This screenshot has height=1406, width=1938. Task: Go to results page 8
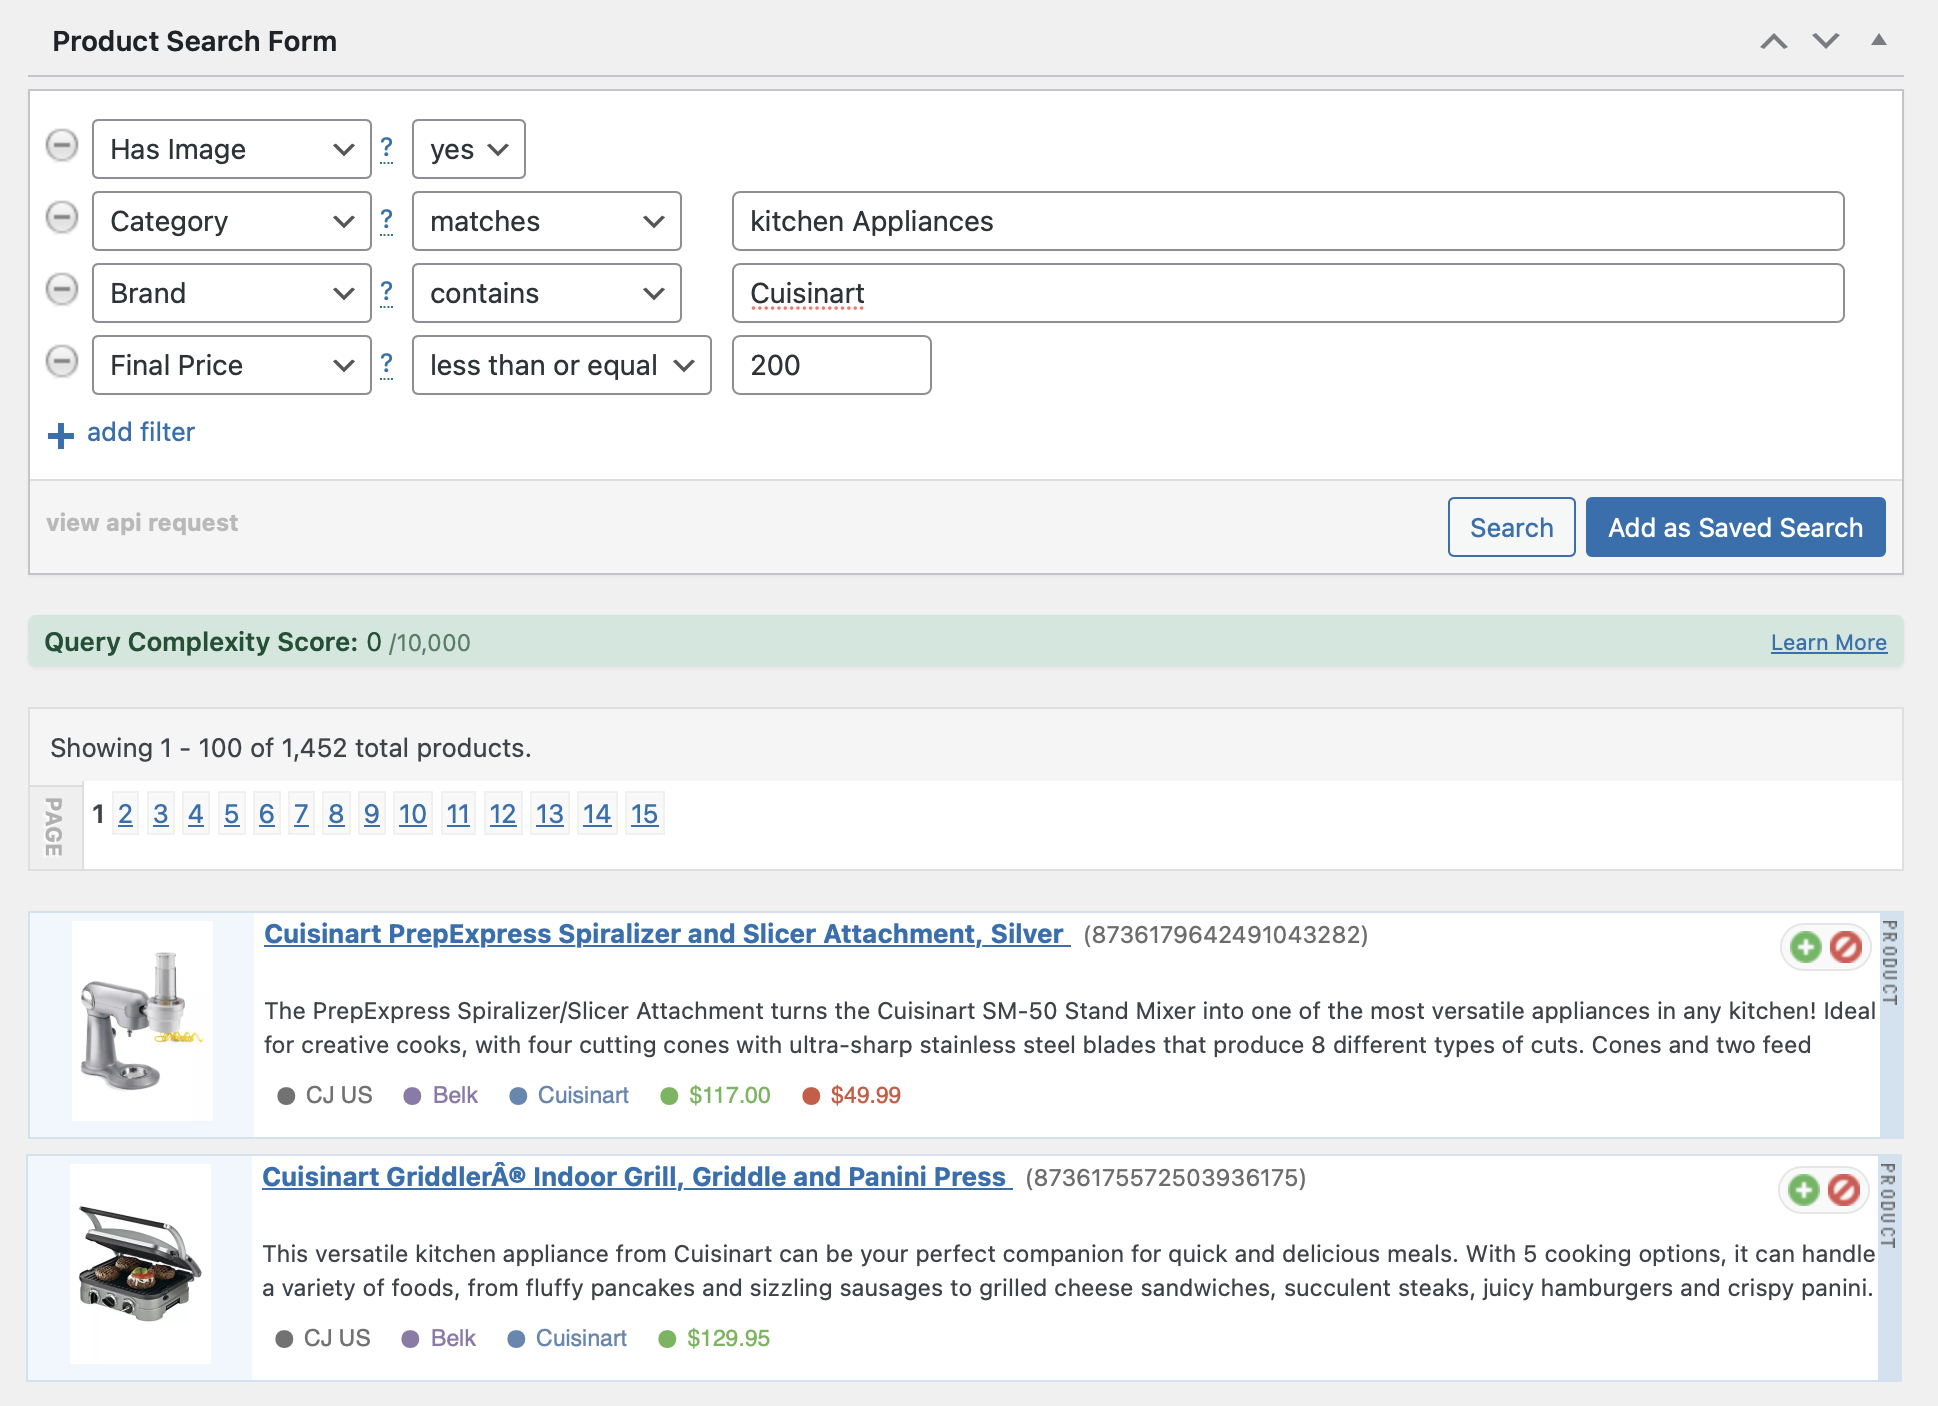(x=336, y=814)
